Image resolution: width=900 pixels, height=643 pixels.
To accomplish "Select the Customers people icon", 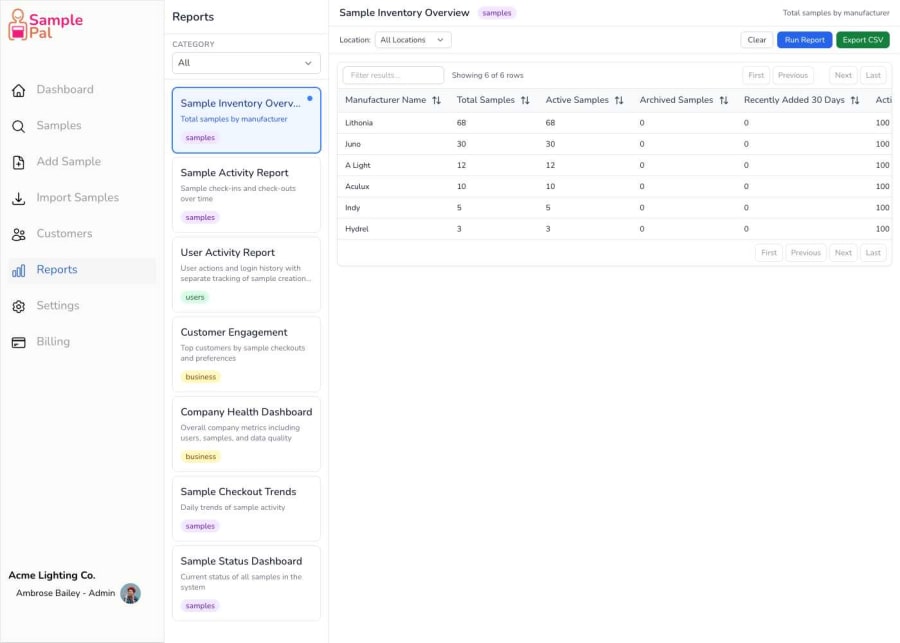I will coord(17,233).
